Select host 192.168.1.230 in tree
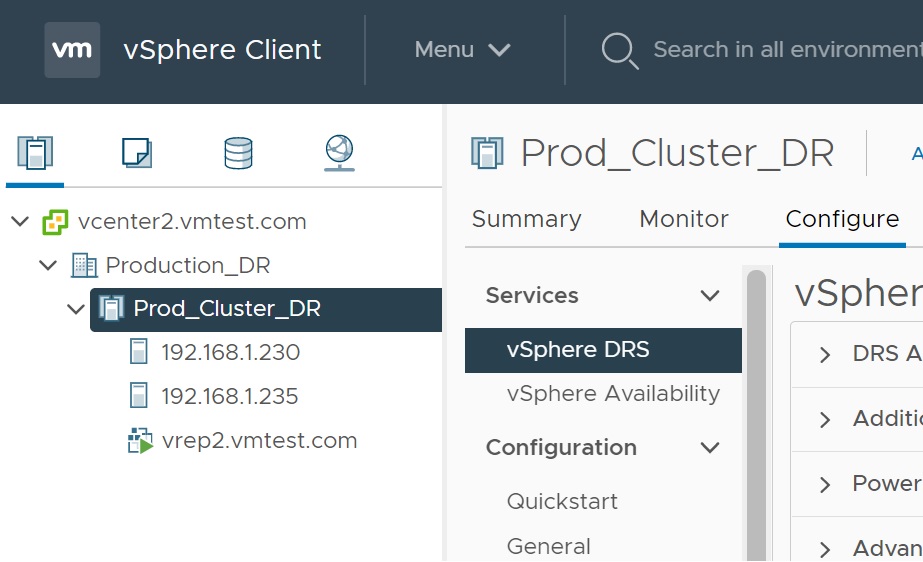Viewport: 923px width, 562px height. pyautogui.click(x=230, y=352)
